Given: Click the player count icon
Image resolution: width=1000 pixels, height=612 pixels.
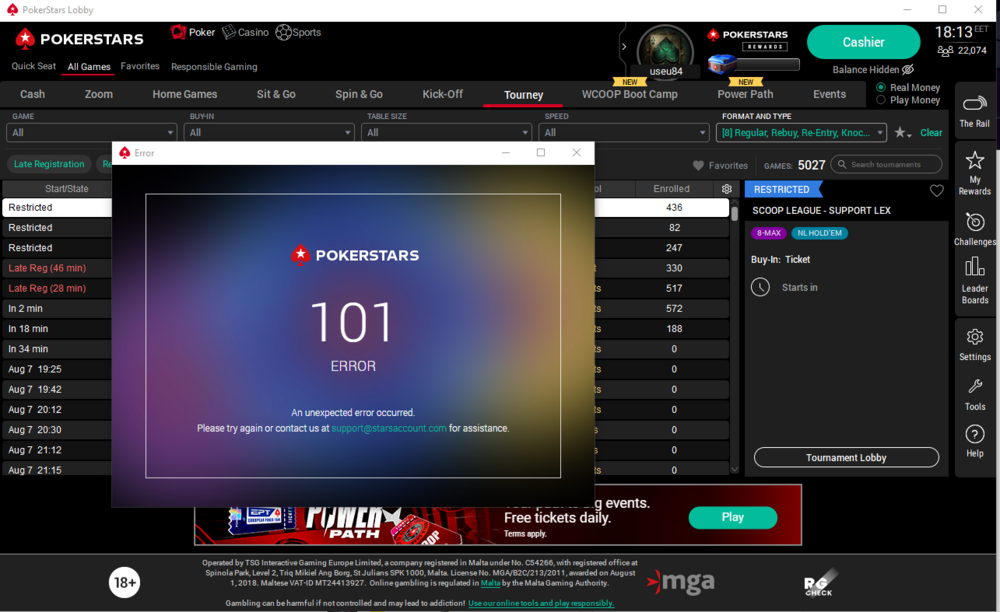Looking at the screenshot, I should [945, 50].
